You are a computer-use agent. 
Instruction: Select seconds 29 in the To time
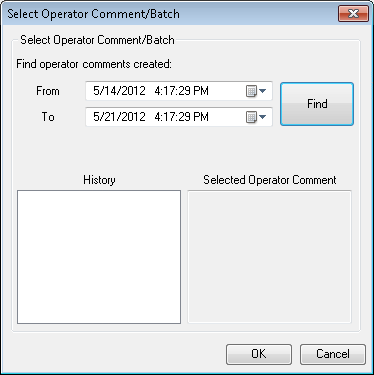click(183, 117)
